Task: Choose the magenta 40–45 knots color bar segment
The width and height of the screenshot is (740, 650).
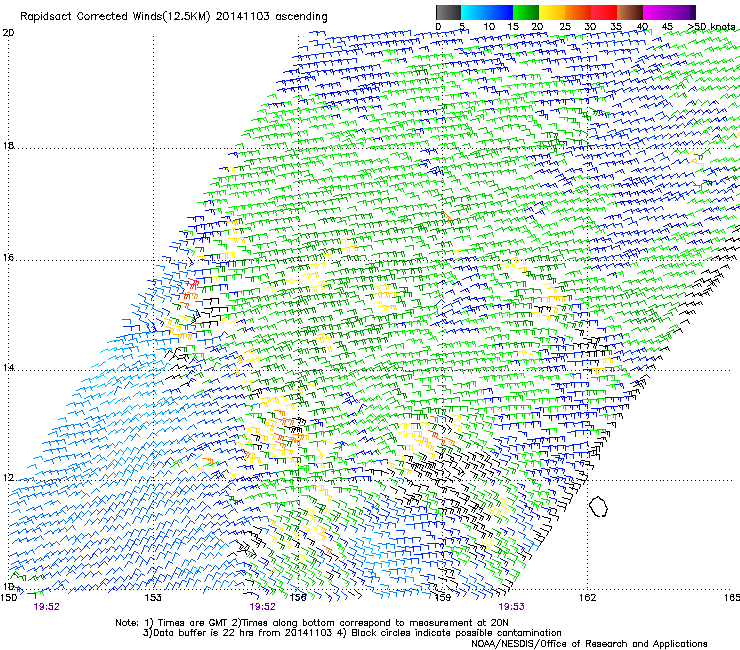Action: 656,12
